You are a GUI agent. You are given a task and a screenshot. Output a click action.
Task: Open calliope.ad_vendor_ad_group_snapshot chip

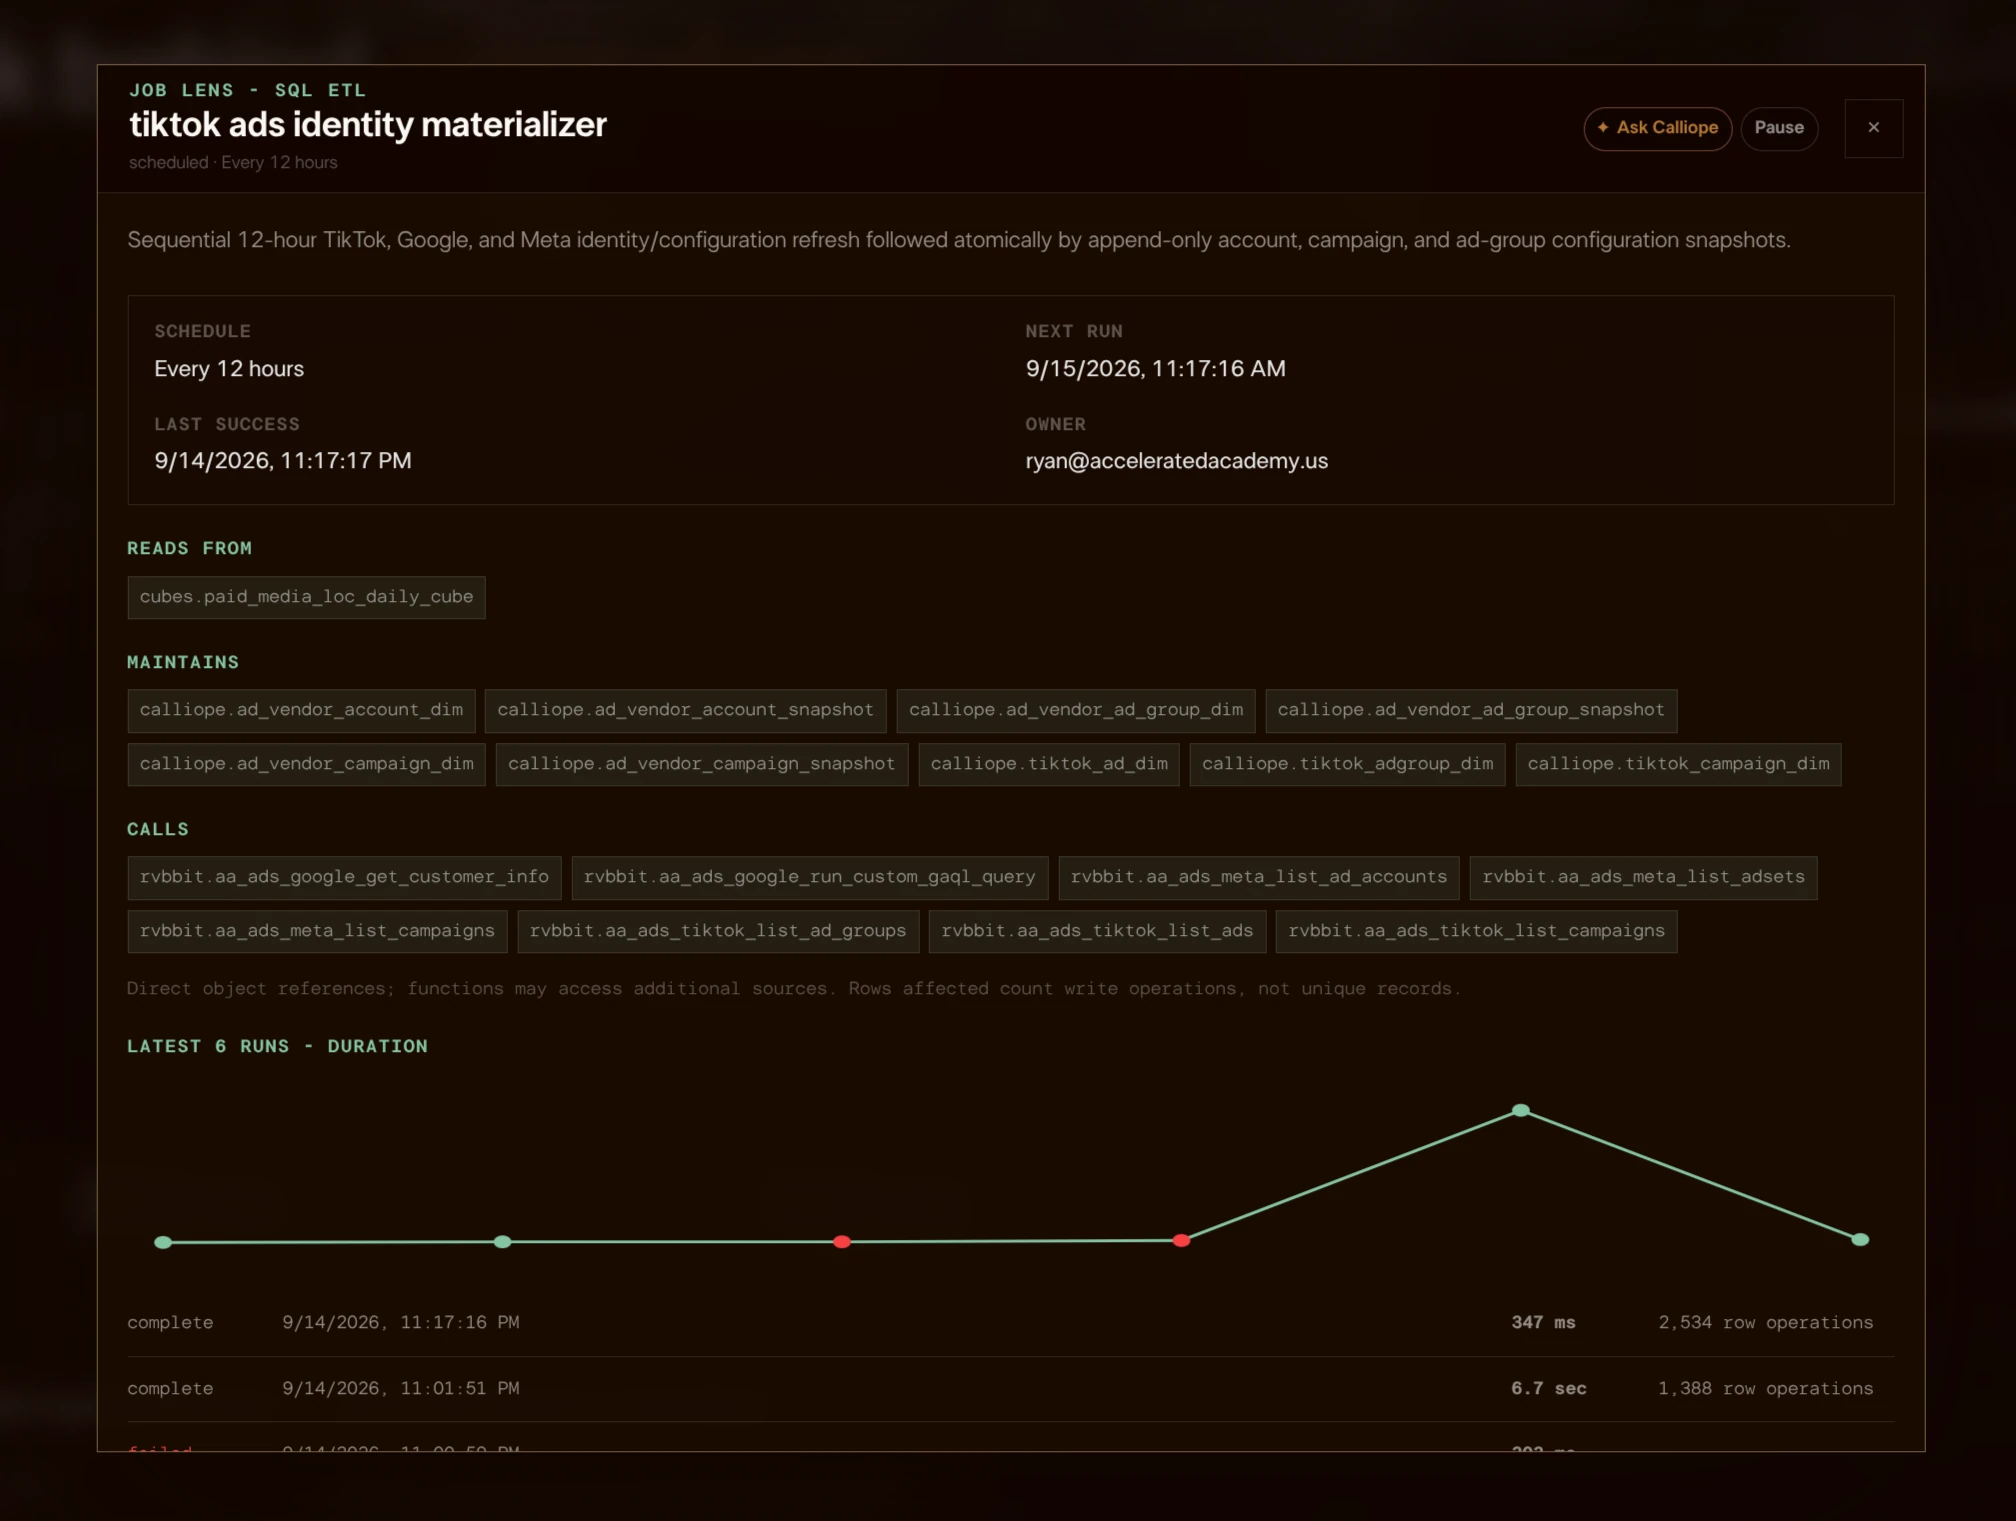(x=1471, y=710)
